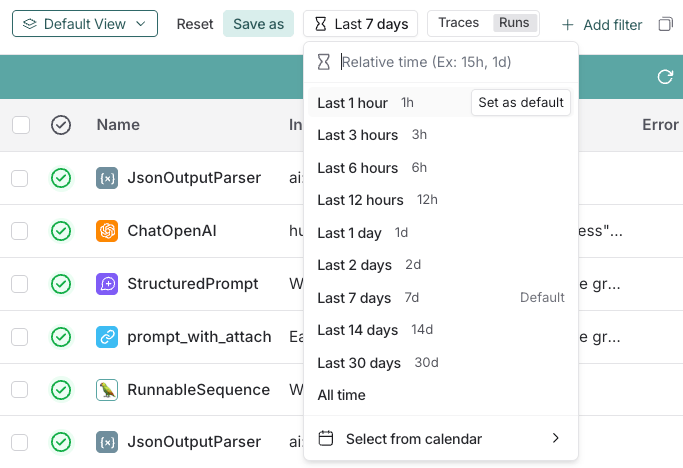The image size is (683, 468).
Task: Click the RunnableSequence parrot icon
Action: coord(107,390)
